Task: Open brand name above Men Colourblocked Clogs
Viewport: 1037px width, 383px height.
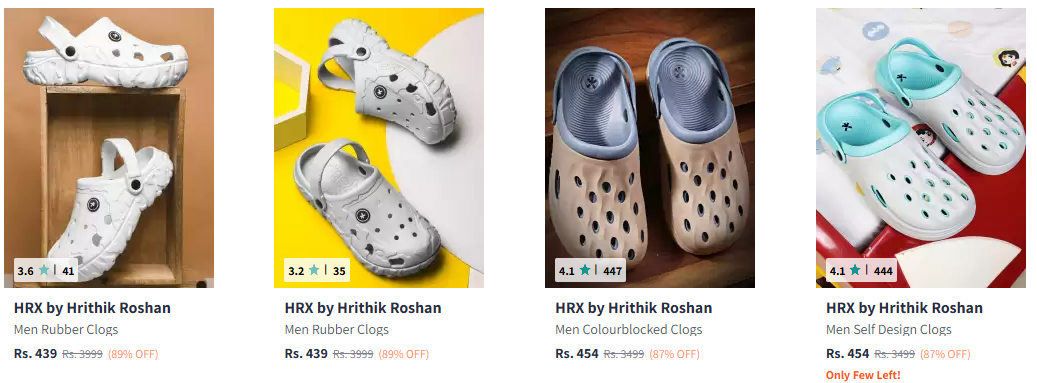Action: 634,308
